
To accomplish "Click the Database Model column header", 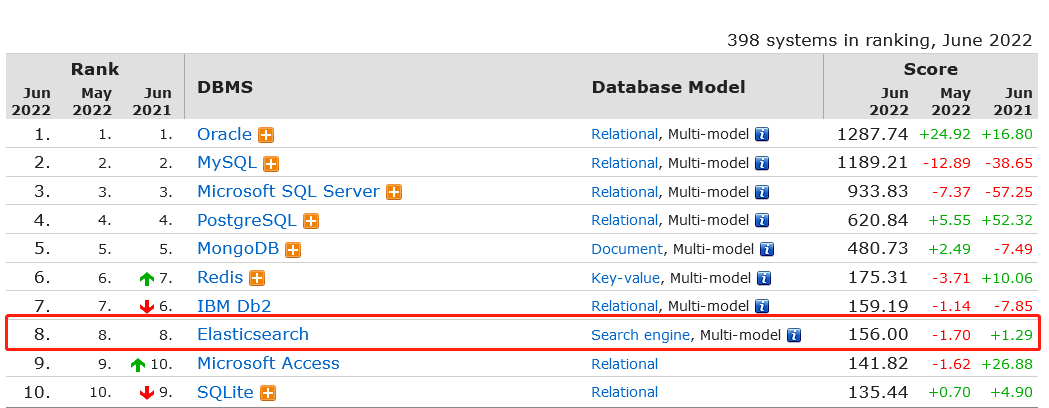I will tap(668, 88).
